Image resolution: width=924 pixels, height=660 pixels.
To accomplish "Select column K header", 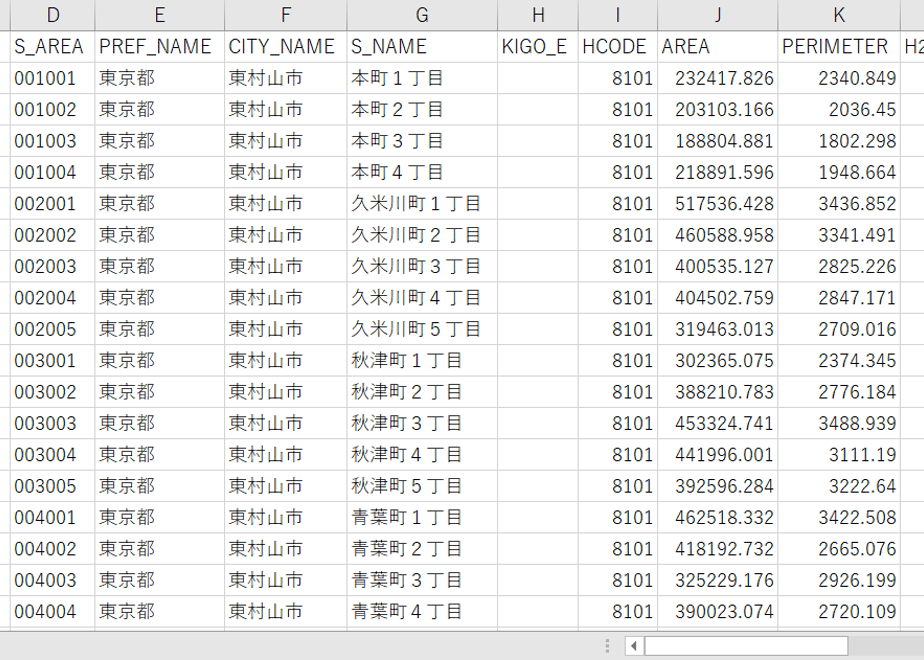I will pyautogui.click(x=839, y=15).
